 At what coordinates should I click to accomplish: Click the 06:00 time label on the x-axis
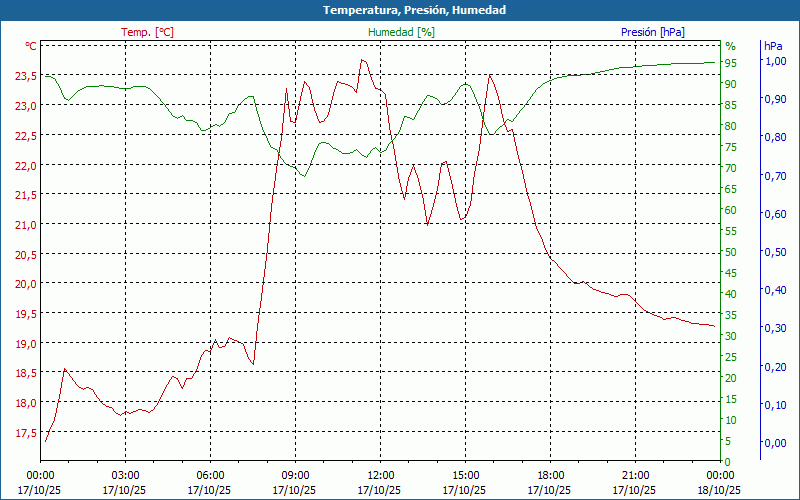[210, 475]
